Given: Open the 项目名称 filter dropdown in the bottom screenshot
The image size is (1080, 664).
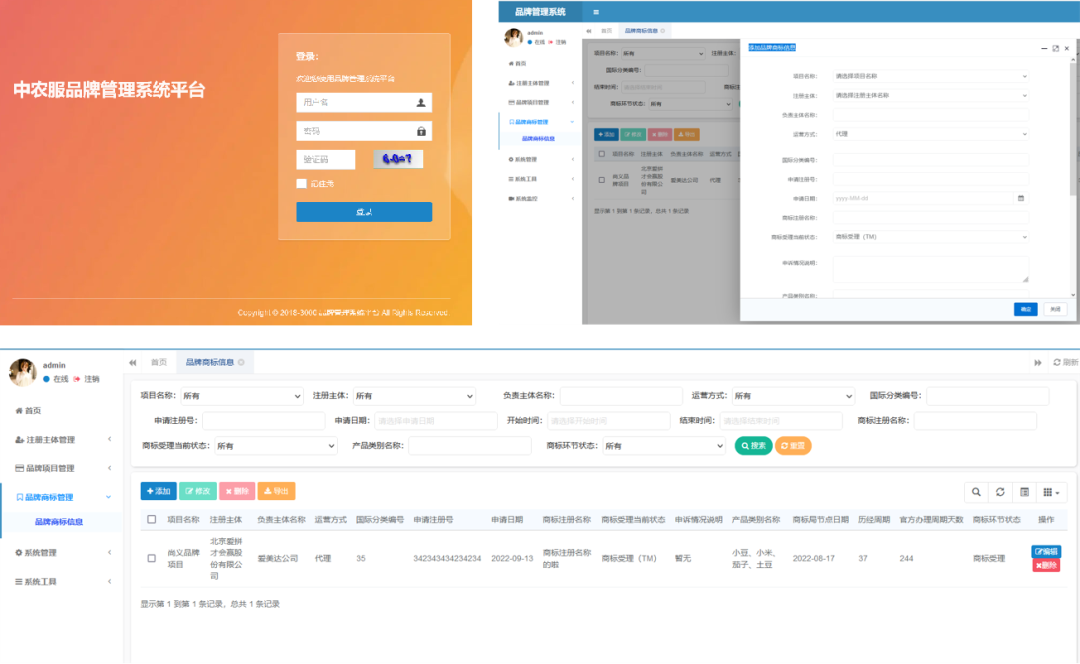Looking at the screenshot, I should pyautogui.click(x=242, y=396).
